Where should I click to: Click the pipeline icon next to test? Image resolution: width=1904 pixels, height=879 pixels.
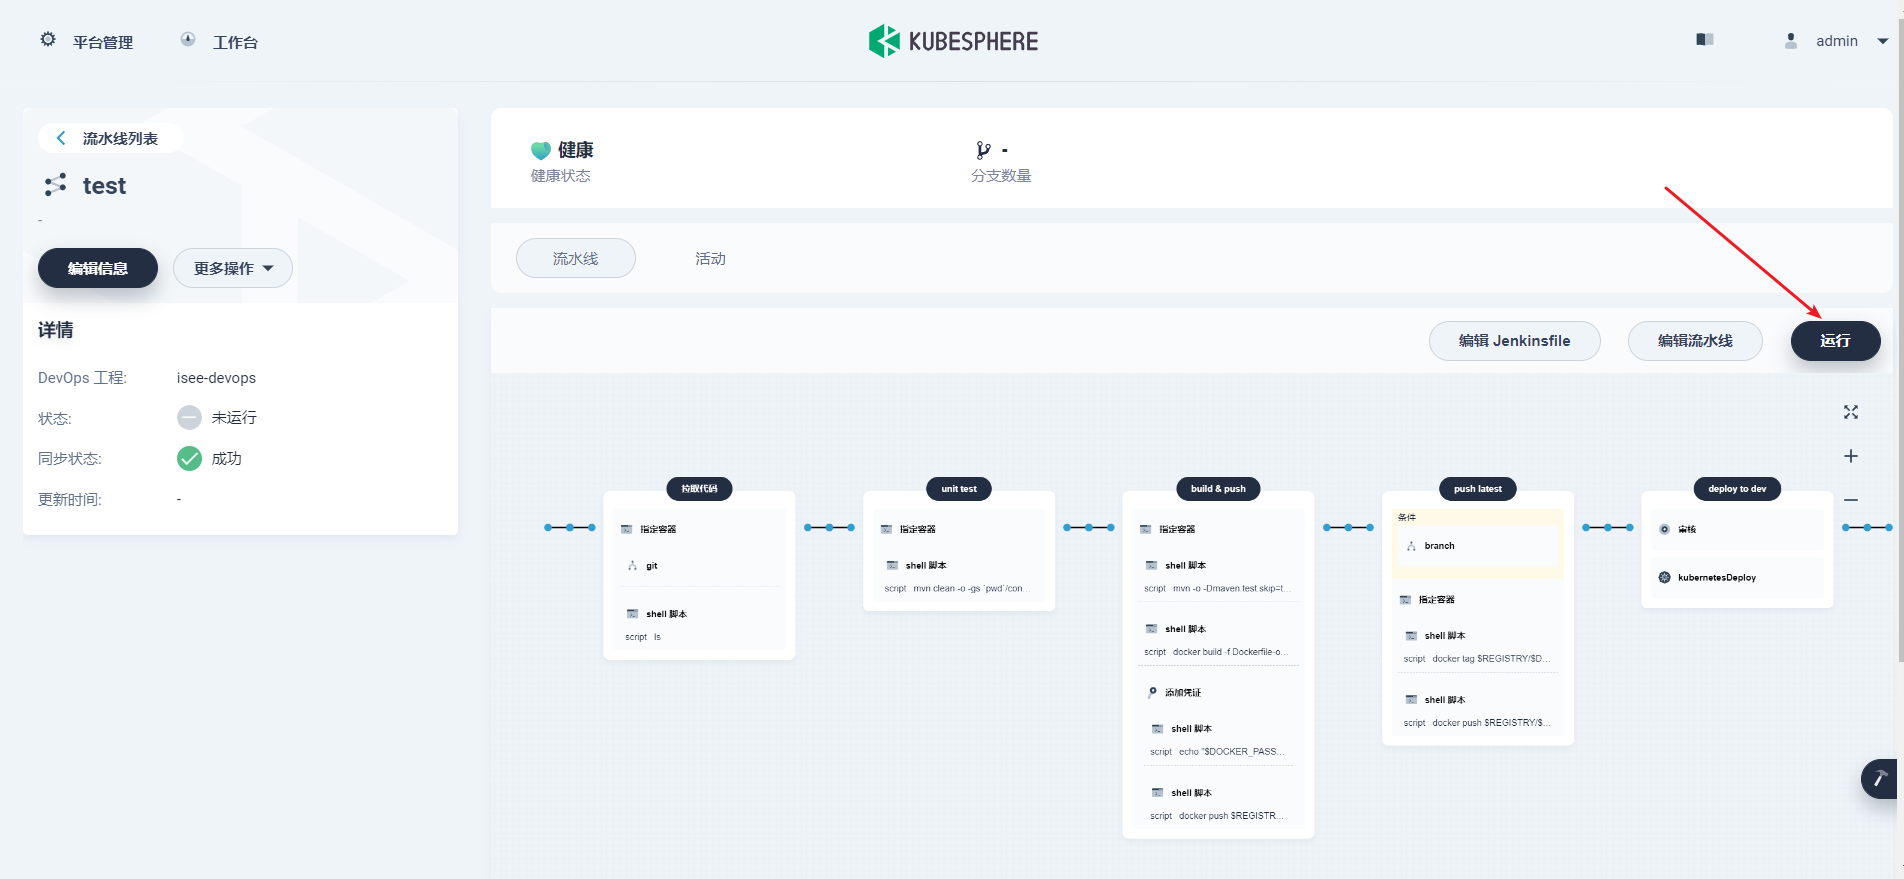coord(56,185)
